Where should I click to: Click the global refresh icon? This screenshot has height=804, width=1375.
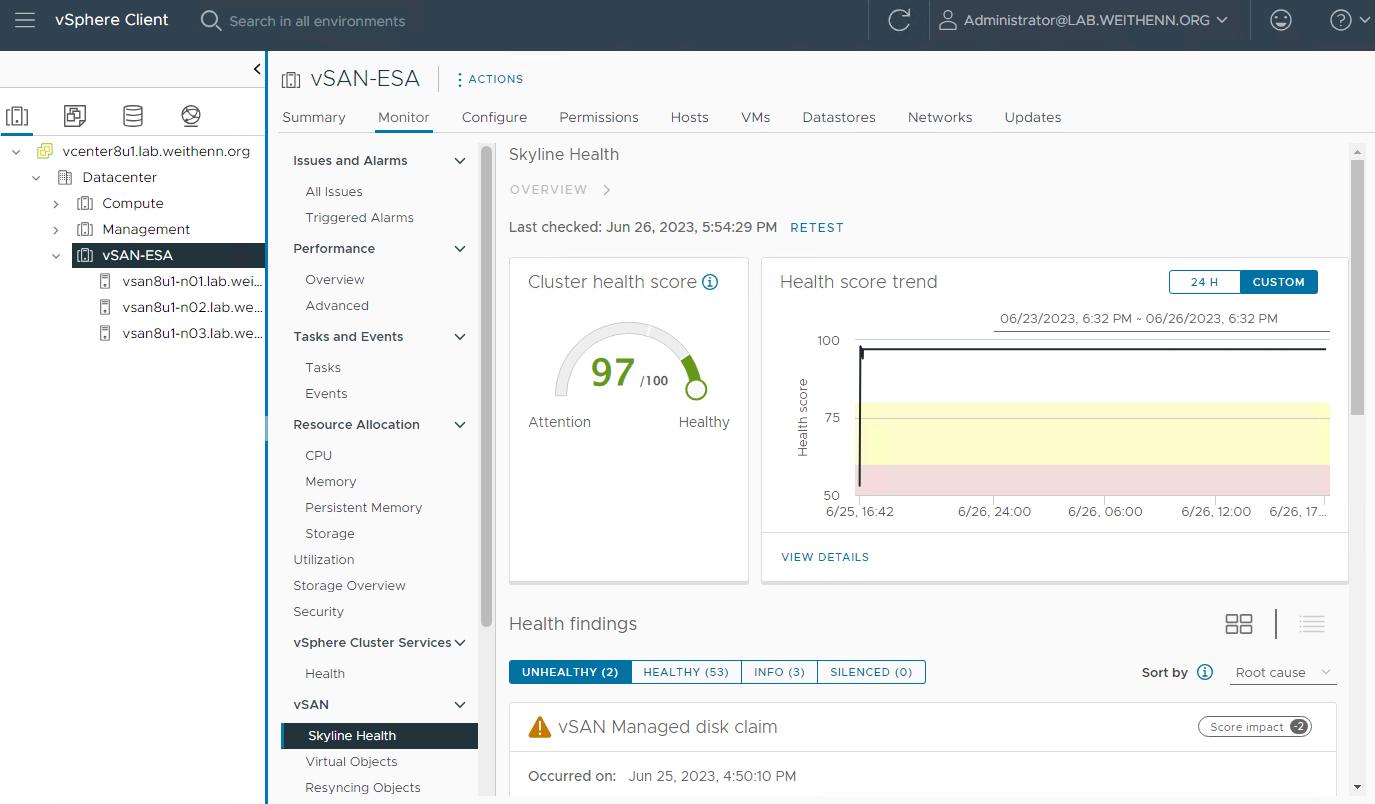[x=899, y=20]
